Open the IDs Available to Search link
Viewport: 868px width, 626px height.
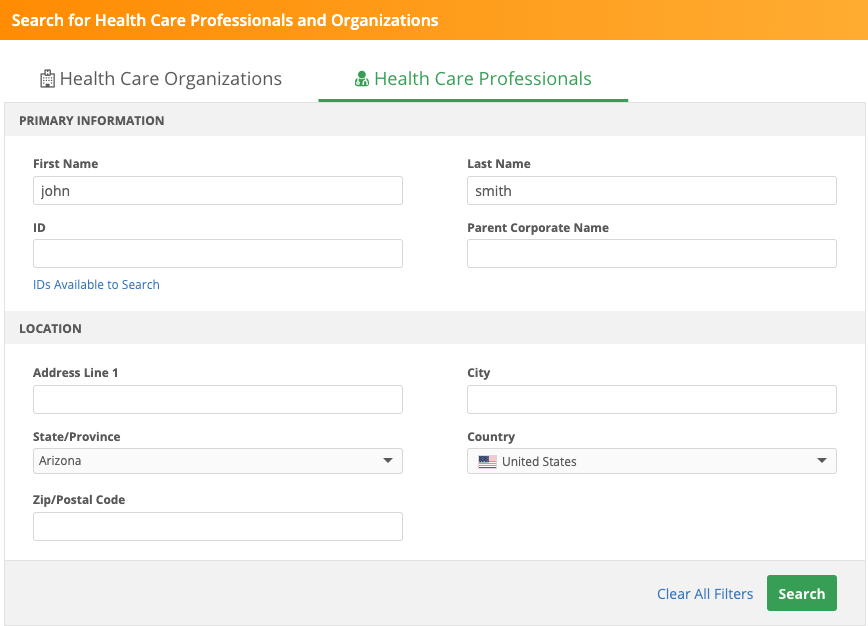click(x=96, y=285)
